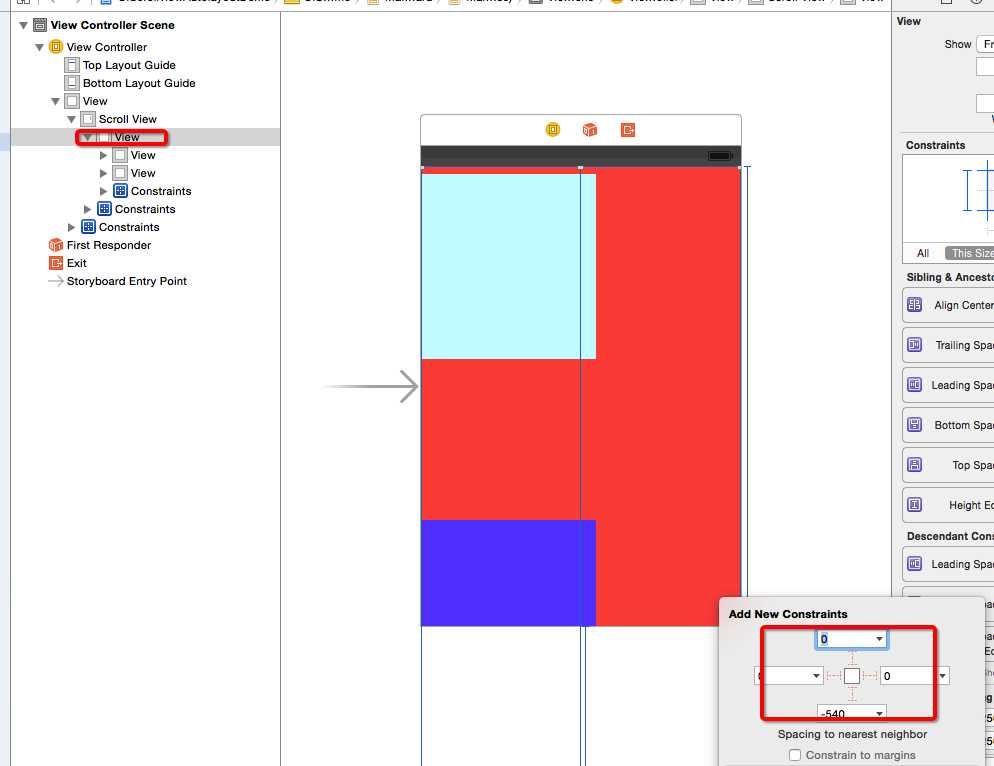
Task: Switch to the All constraints tab
Action: click(x=923, y=253)
